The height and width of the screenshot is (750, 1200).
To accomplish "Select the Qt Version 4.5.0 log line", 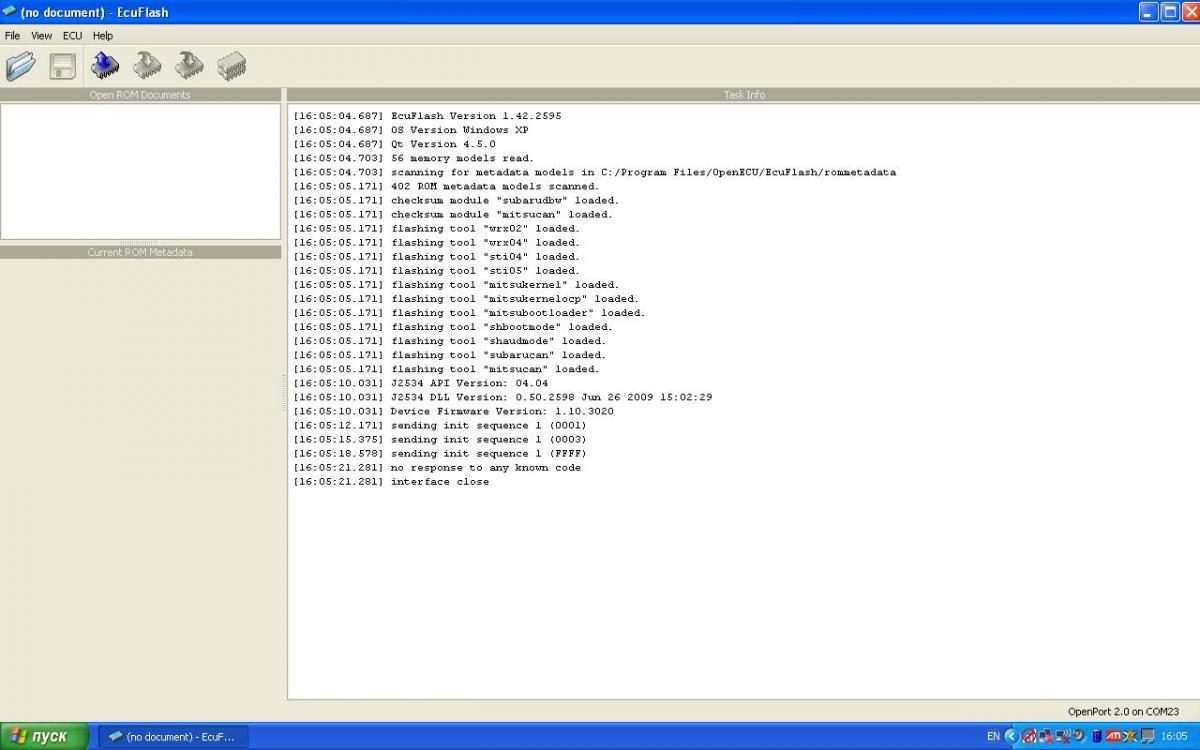I will [x=394, y=144].
